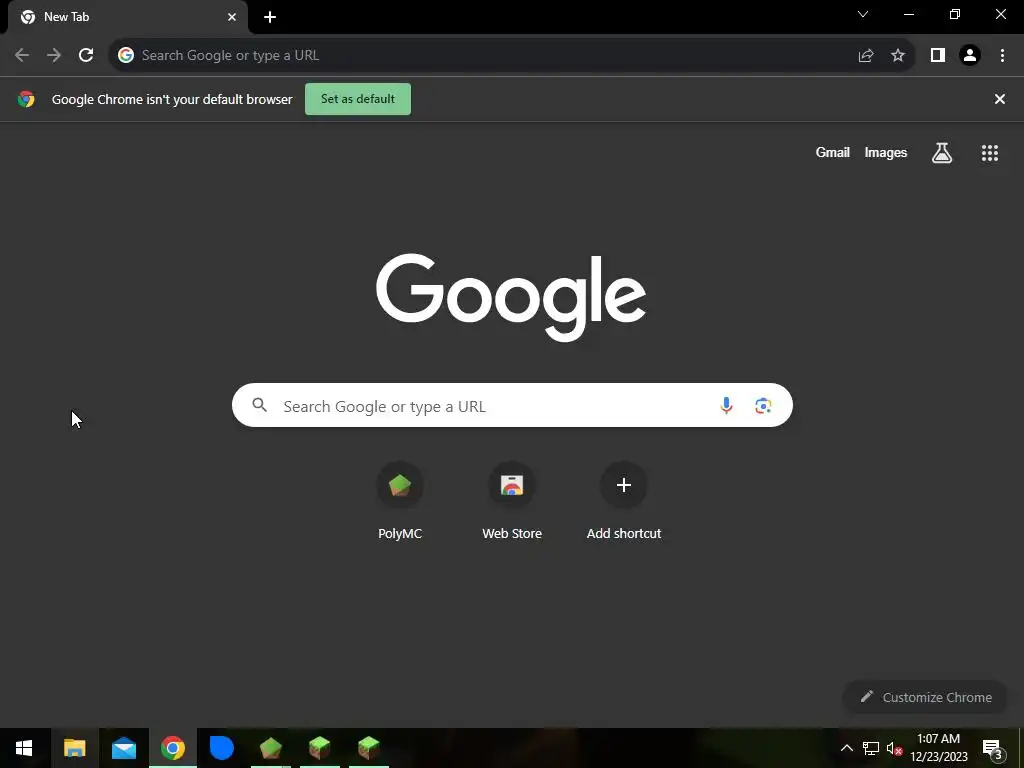The image size is (1024, 768).
Task: Click muted volume icon in tray
Action: 895,748
